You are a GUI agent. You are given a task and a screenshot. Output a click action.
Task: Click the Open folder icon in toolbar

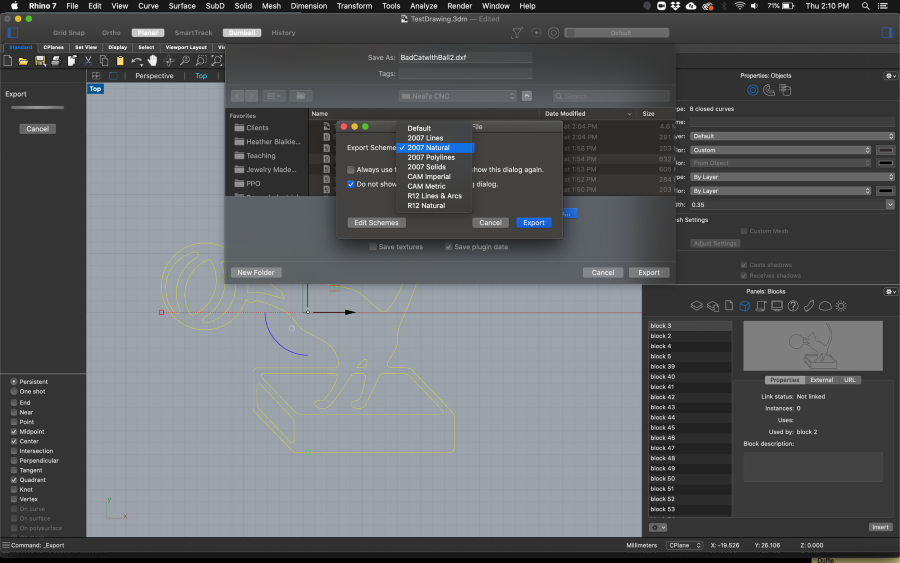(24, 60)
